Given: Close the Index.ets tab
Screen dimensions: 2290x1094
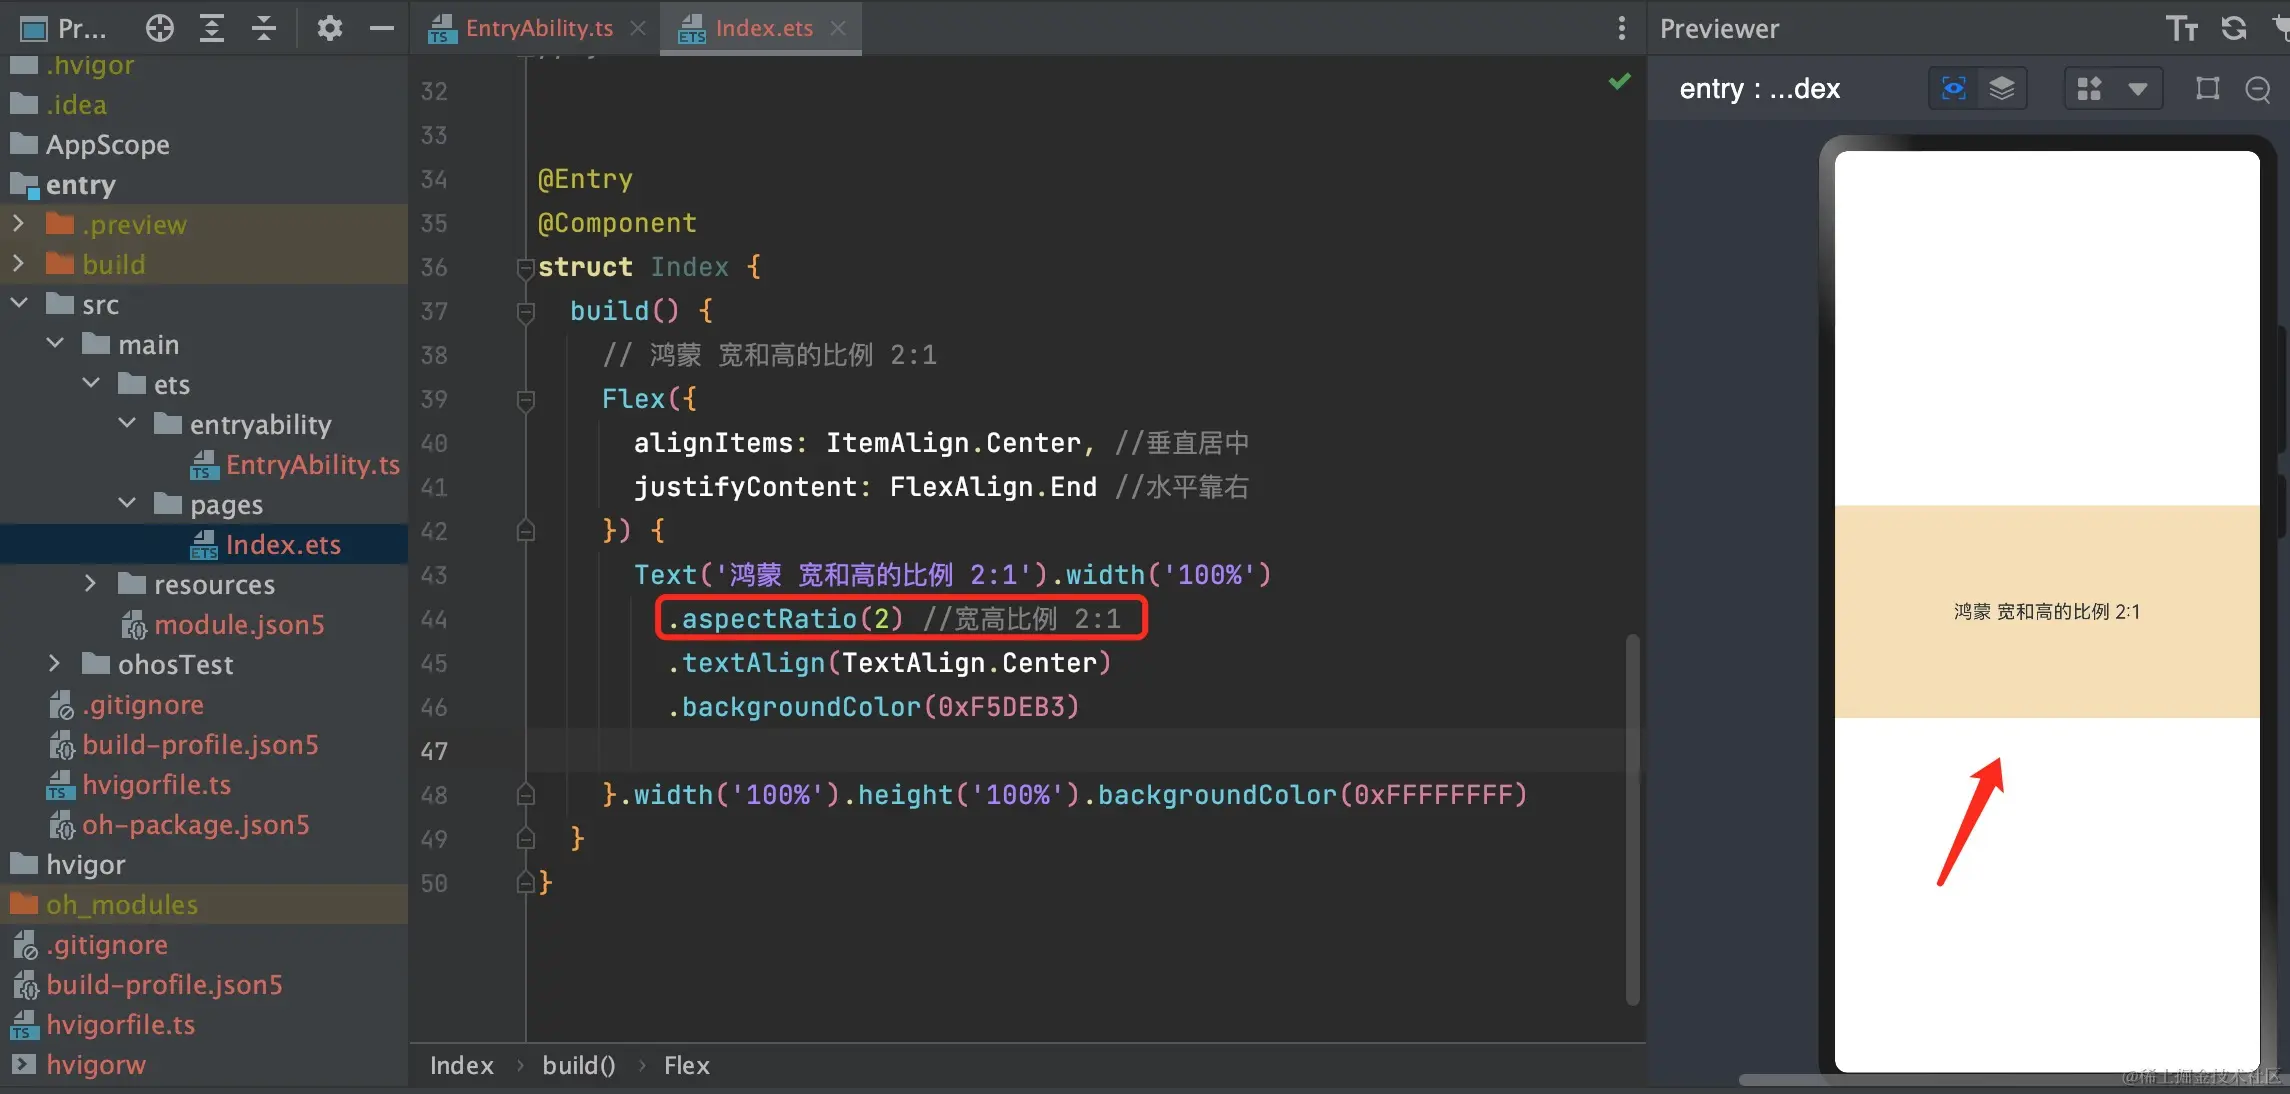Looking at the screenshot, I should [838, 28].
